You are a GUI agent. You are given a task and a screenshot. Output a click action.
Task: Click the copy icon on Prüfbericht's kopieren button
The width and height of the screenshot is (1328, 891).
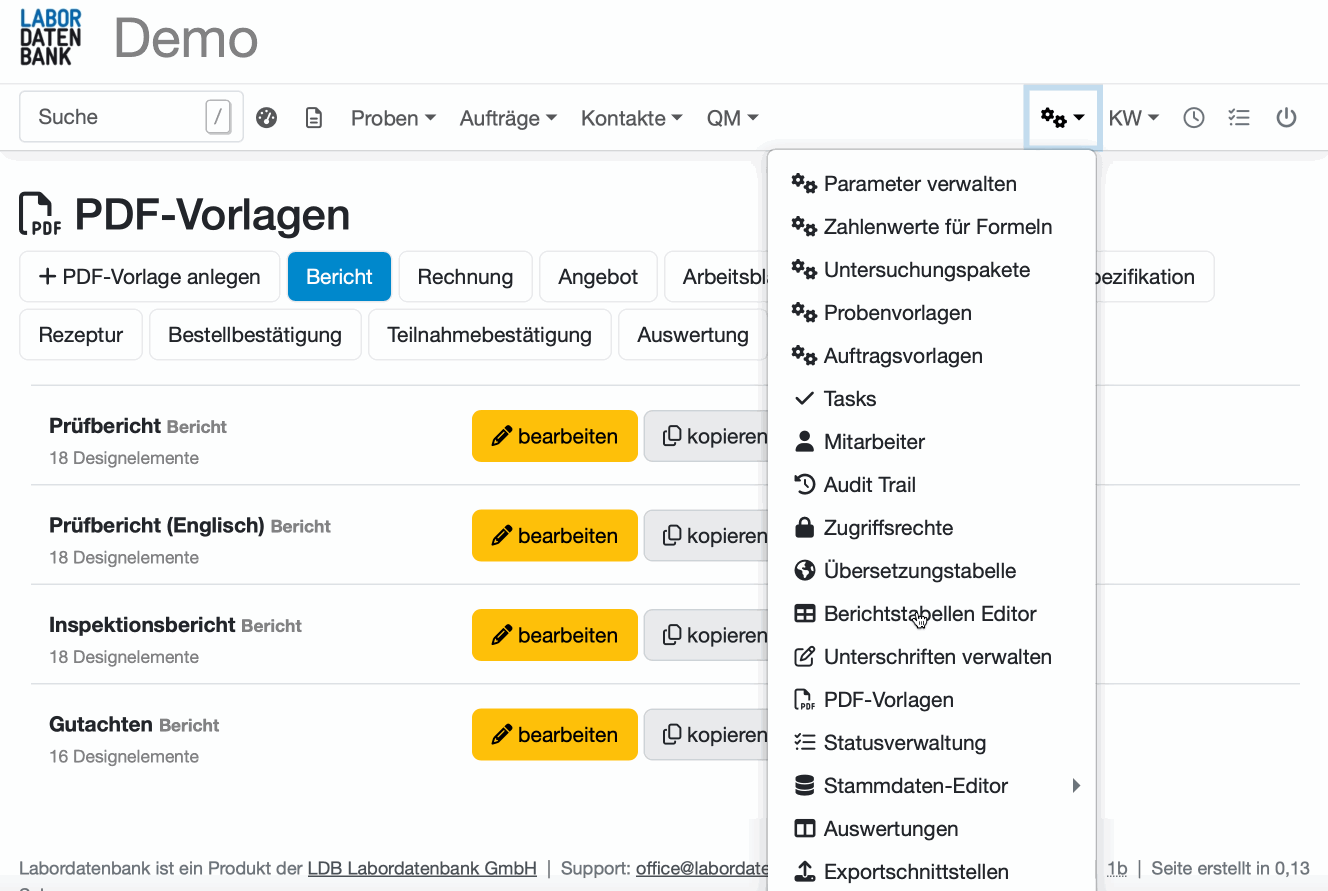(673, 436)
